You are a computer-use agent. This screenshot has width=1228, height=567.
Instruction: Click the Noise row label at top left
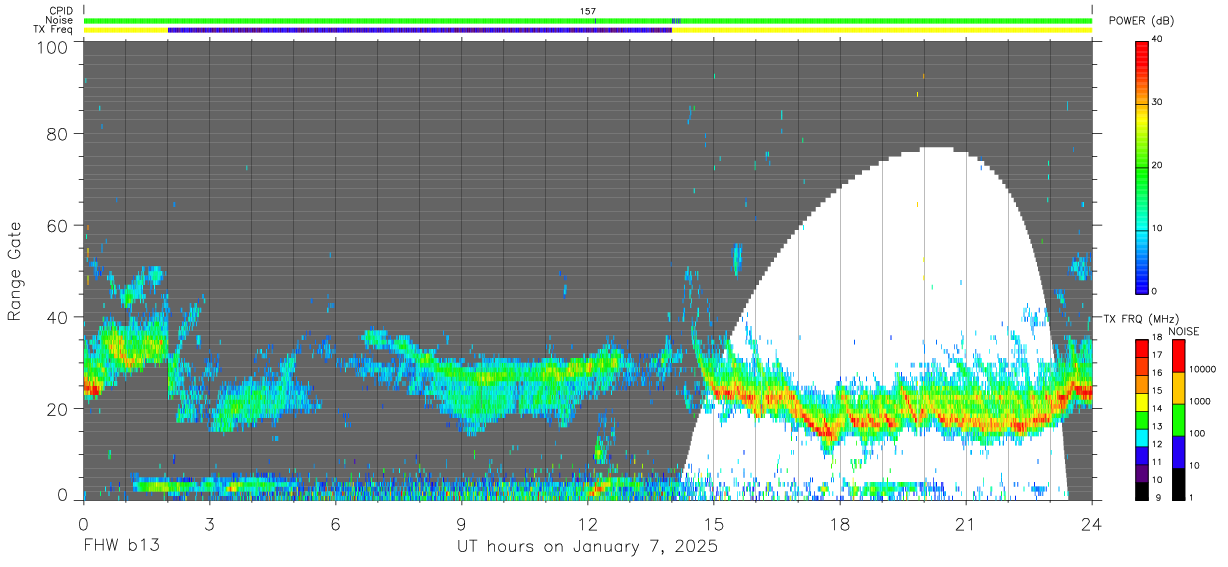click(x=59, y=20)
